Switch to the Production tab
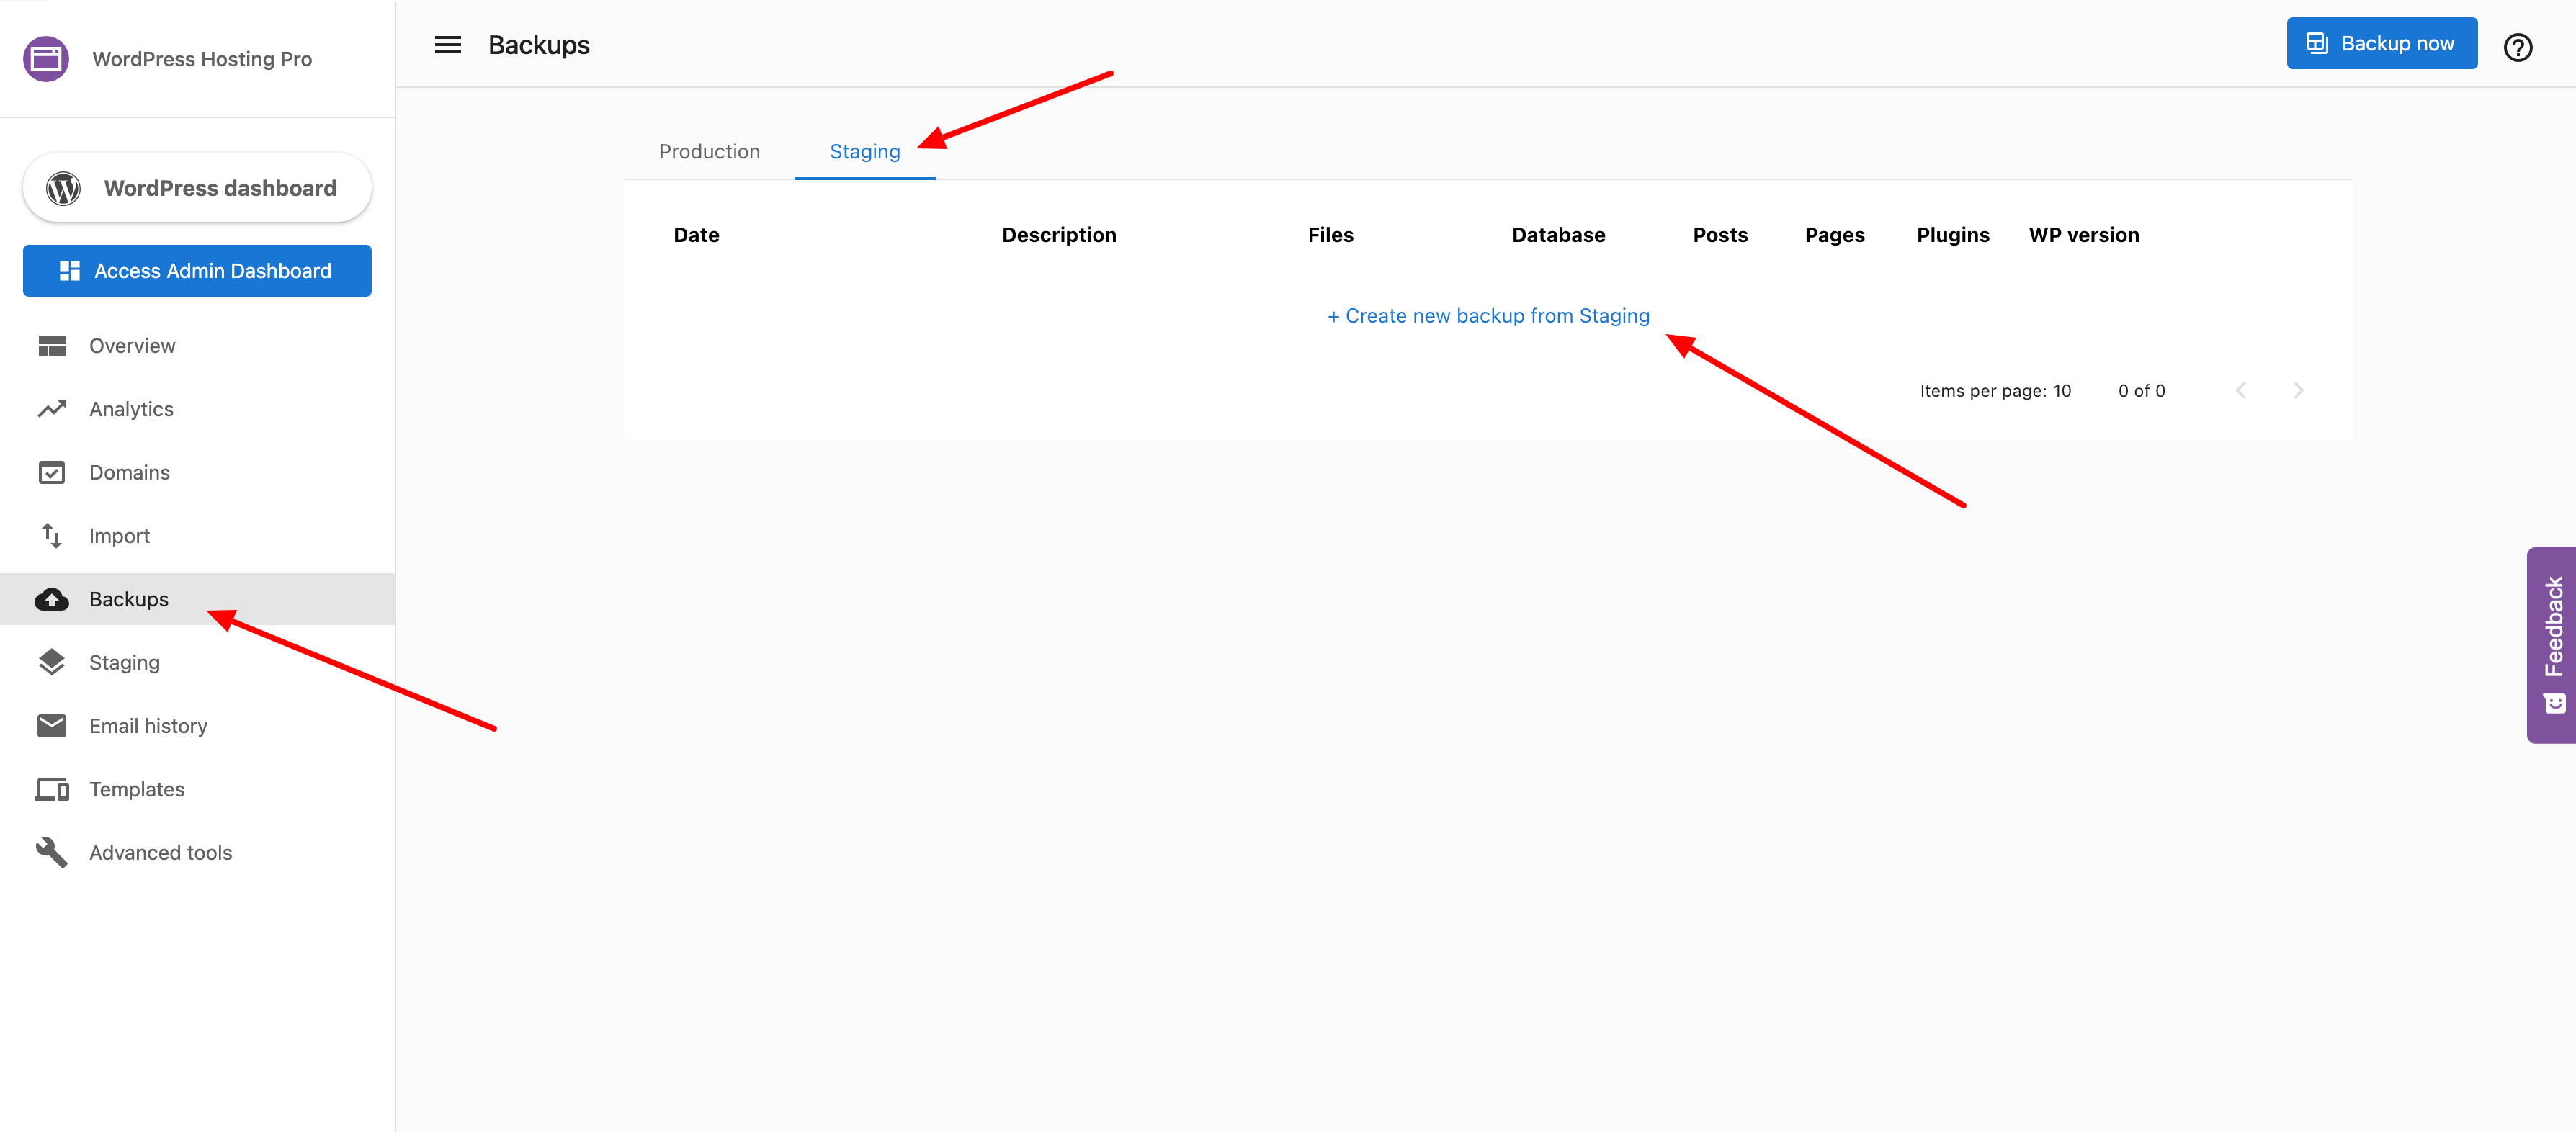 tap(709, 151)
